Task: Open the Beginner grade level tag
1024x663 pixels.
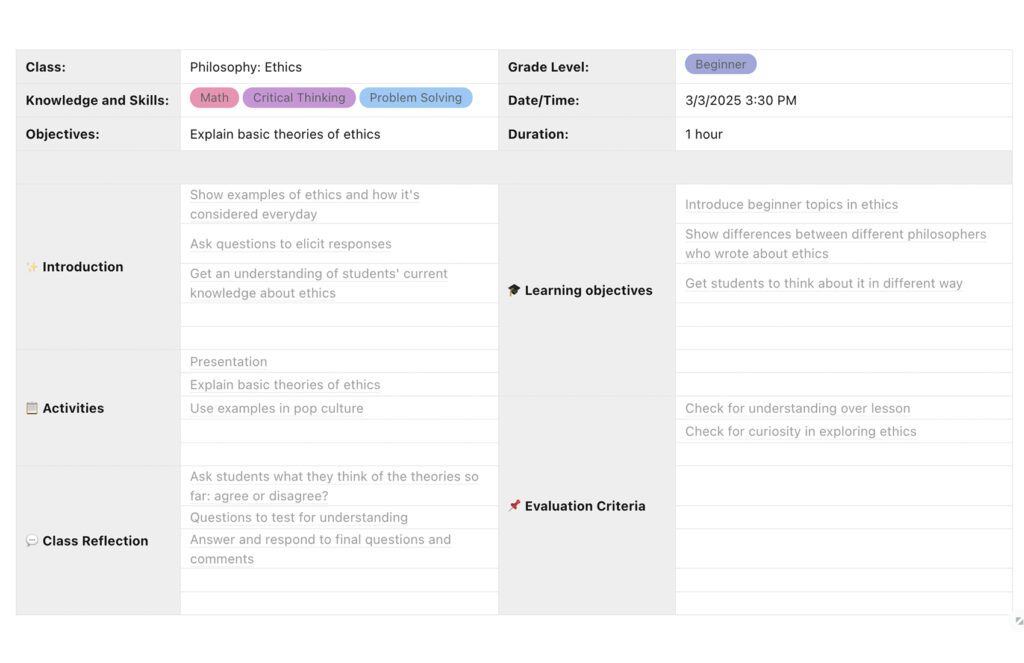Action: pos(720,64)
